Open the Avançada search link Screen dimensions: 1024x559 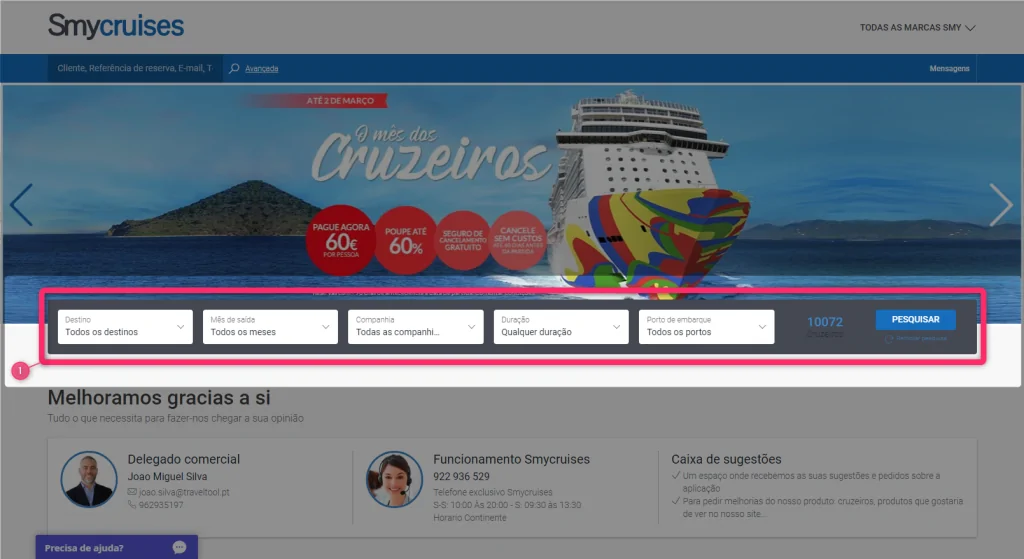[x=261, y=69]
